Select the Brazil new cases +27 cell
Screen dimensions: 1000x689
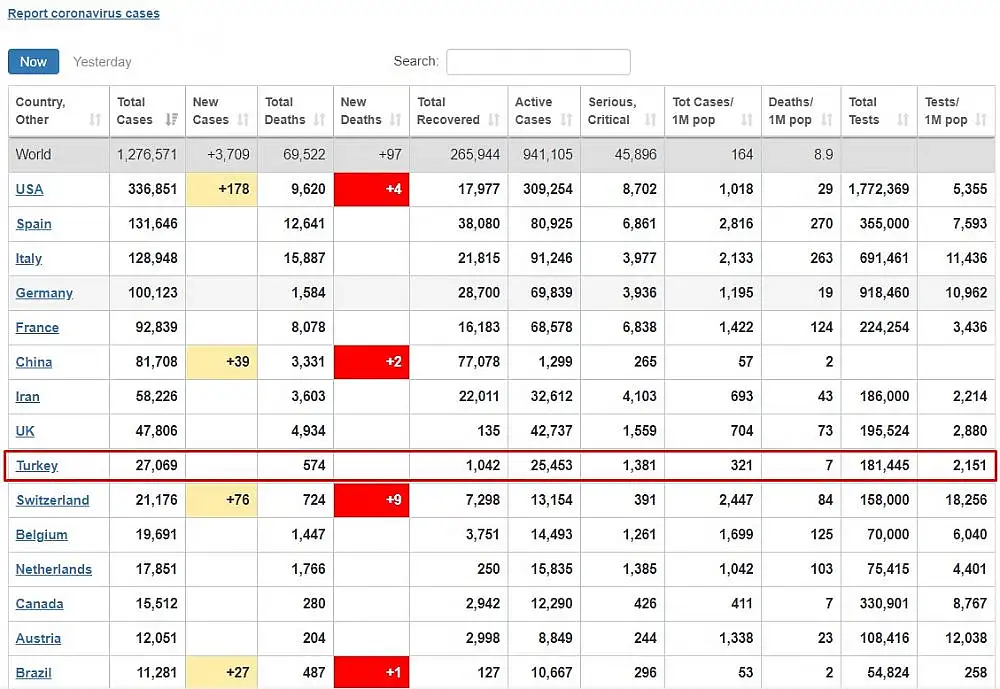click(x=221, y=672)
